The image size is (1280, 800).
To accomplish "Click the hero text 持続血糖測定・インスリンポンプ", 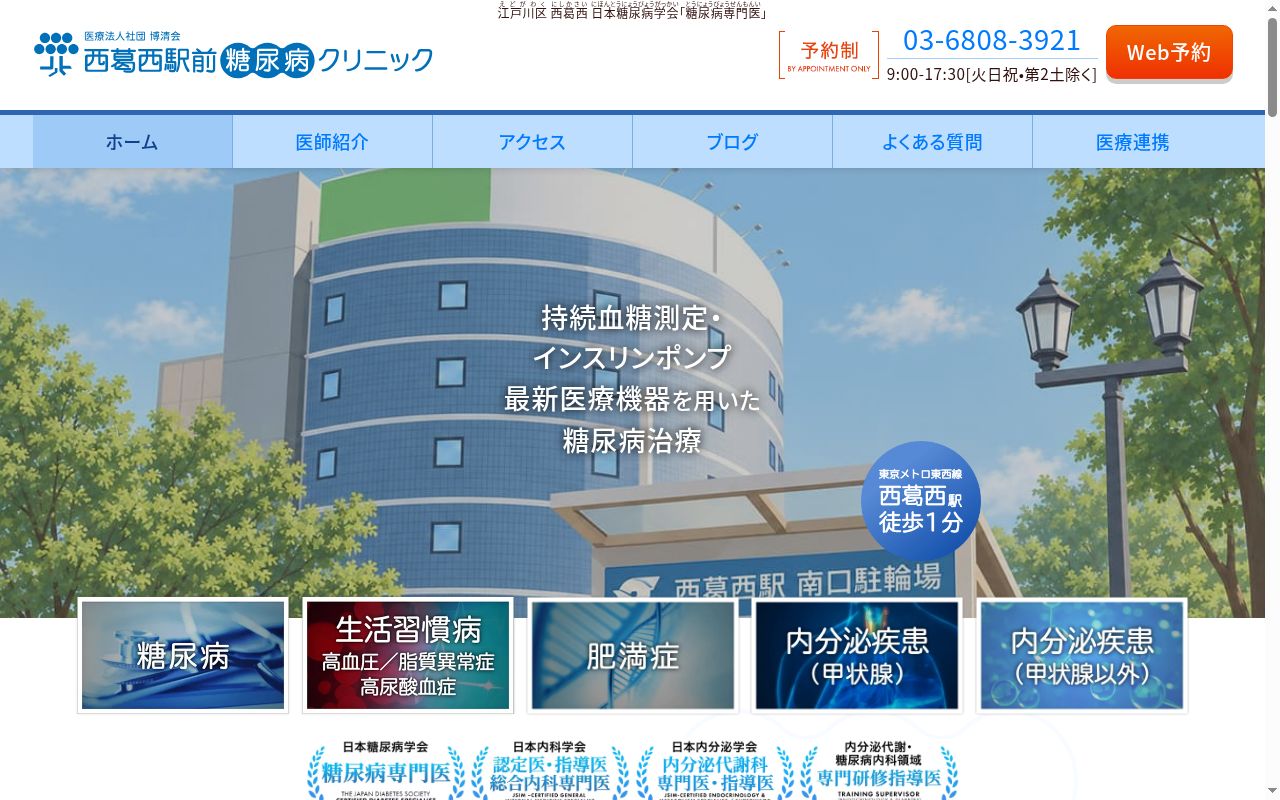I will 631,337.
